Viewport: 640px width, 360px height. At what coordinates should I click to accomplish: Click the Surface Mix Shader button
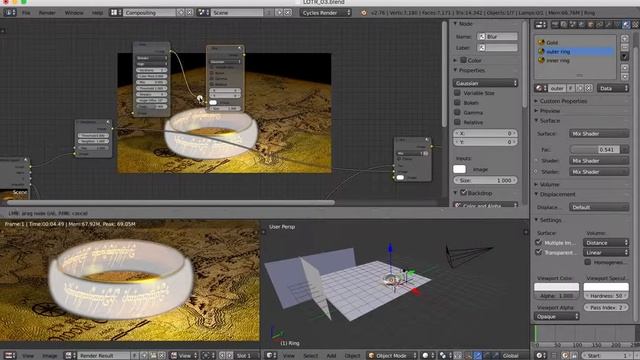(599, 133)
